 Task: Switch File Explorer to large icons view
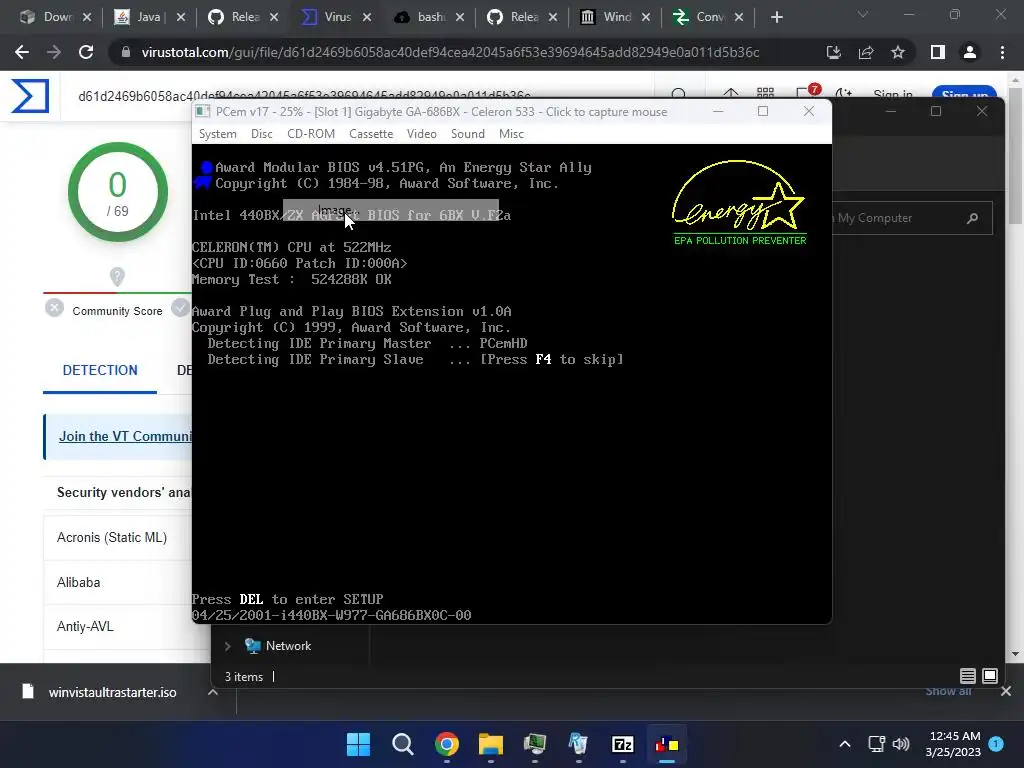(x=989, y=676)
